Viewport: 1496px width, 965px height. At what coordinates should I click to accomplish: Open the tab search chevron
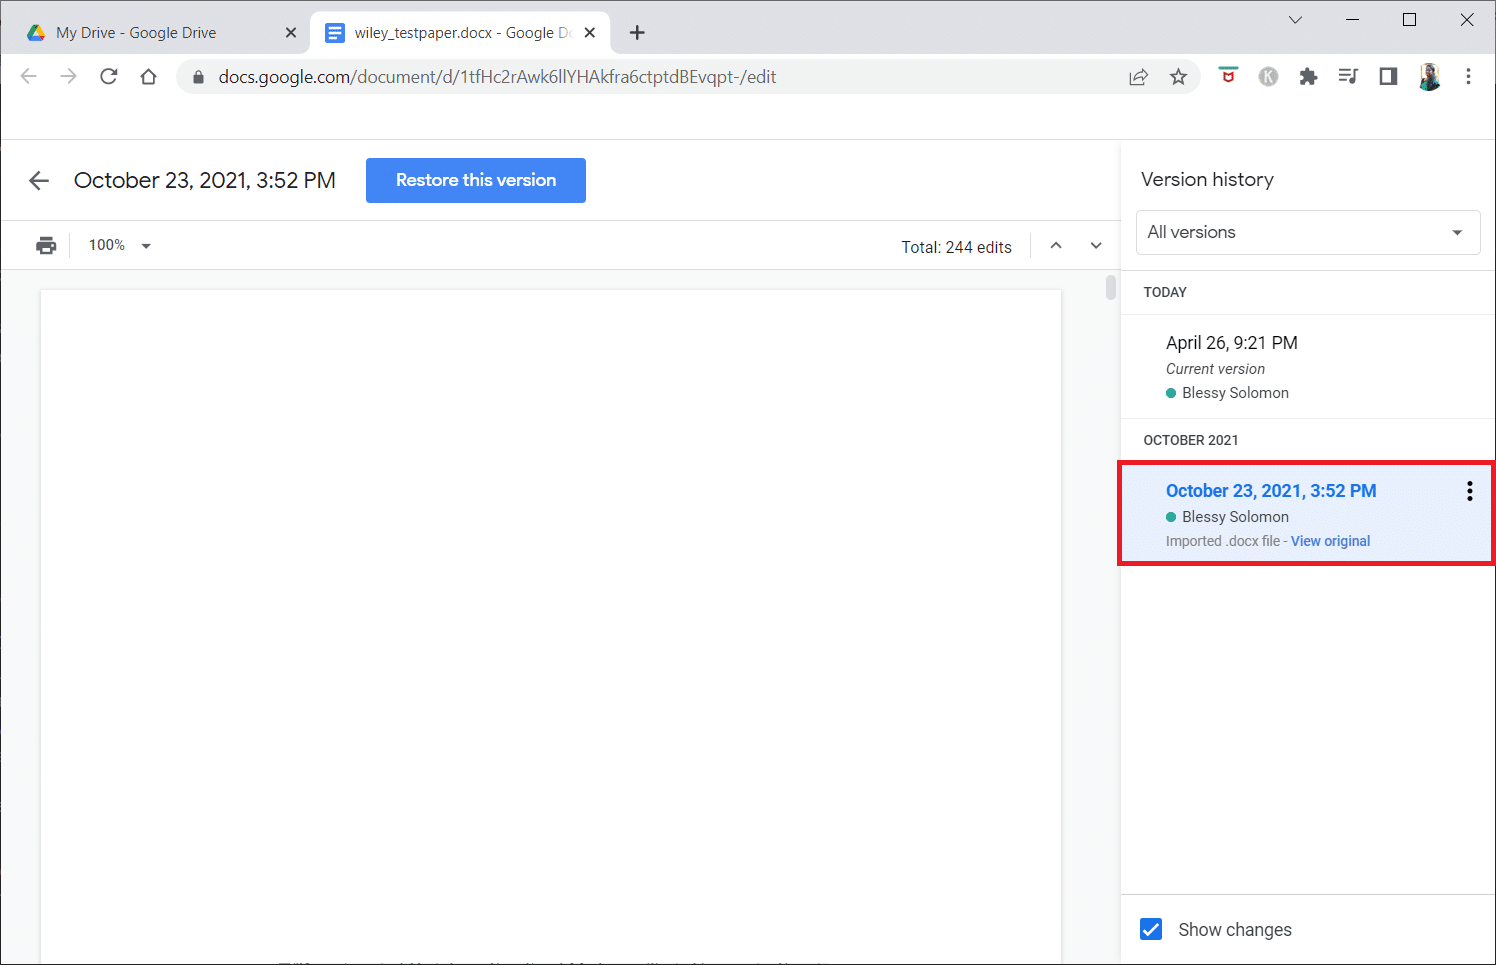(1295, 20)
